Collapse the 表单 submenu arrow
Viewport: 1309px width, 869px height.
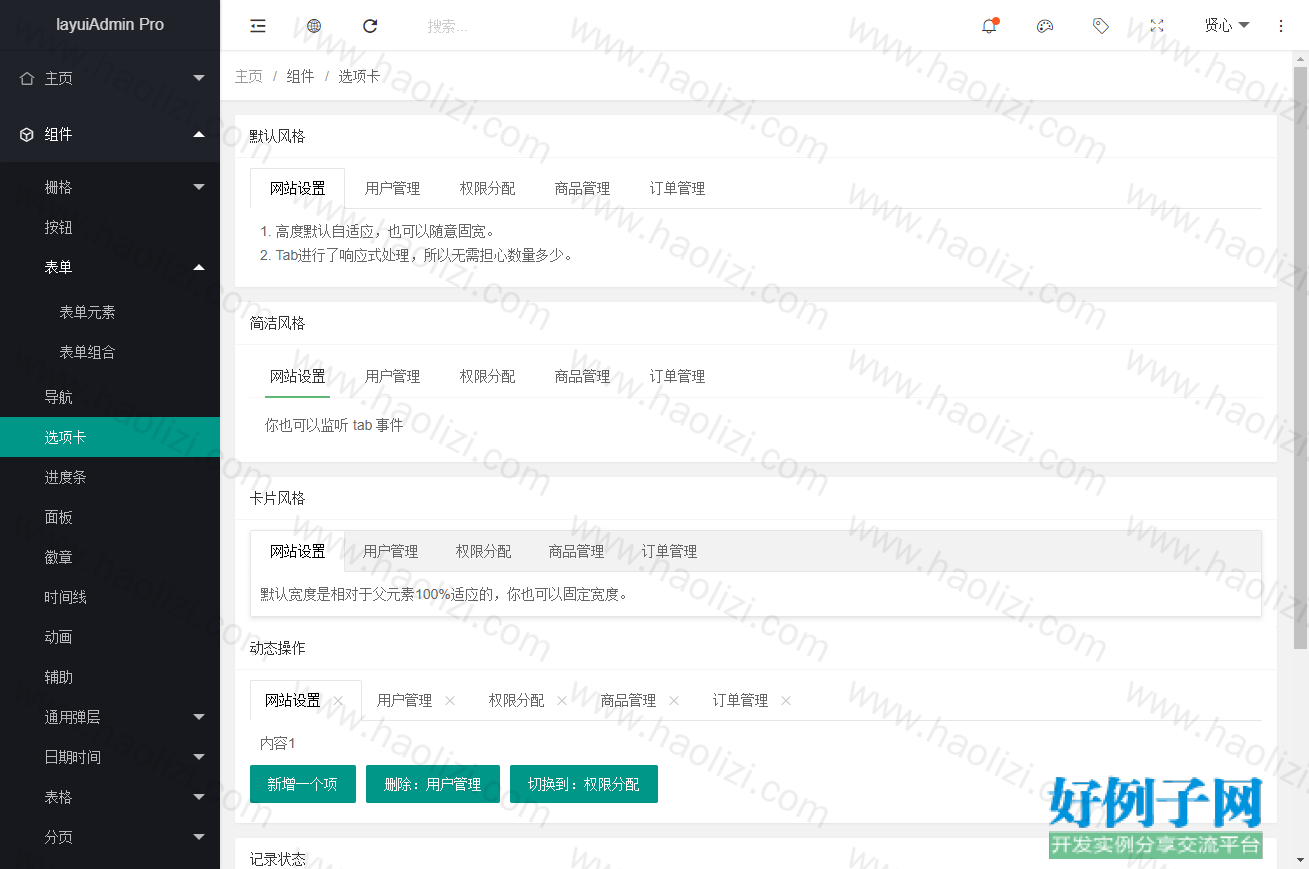point(199,267)
